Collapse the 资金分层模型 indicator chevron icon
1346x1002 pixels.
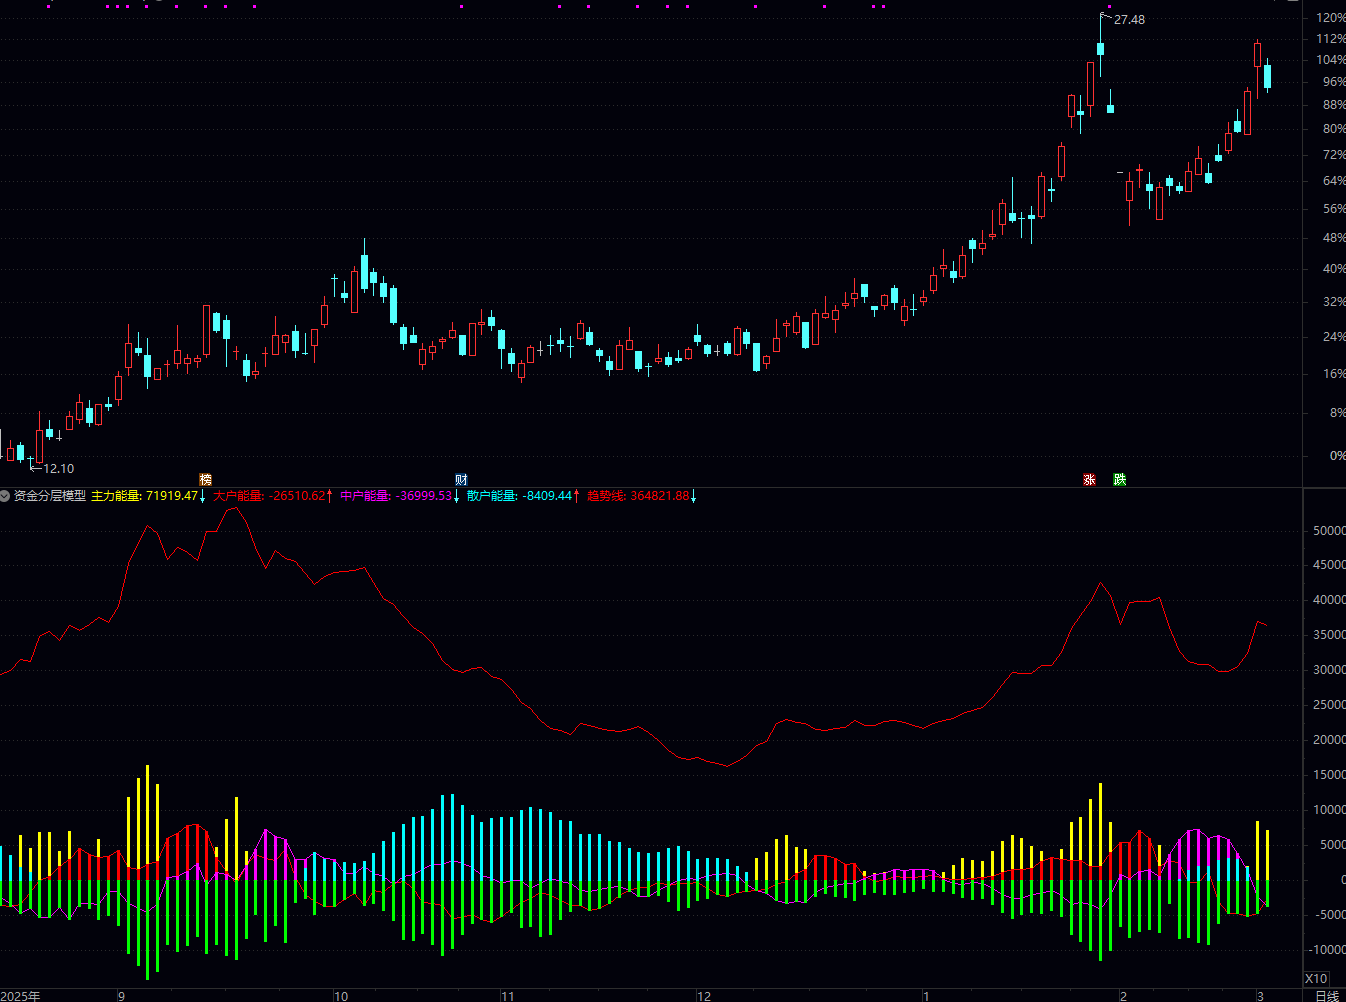click(5, 496)
